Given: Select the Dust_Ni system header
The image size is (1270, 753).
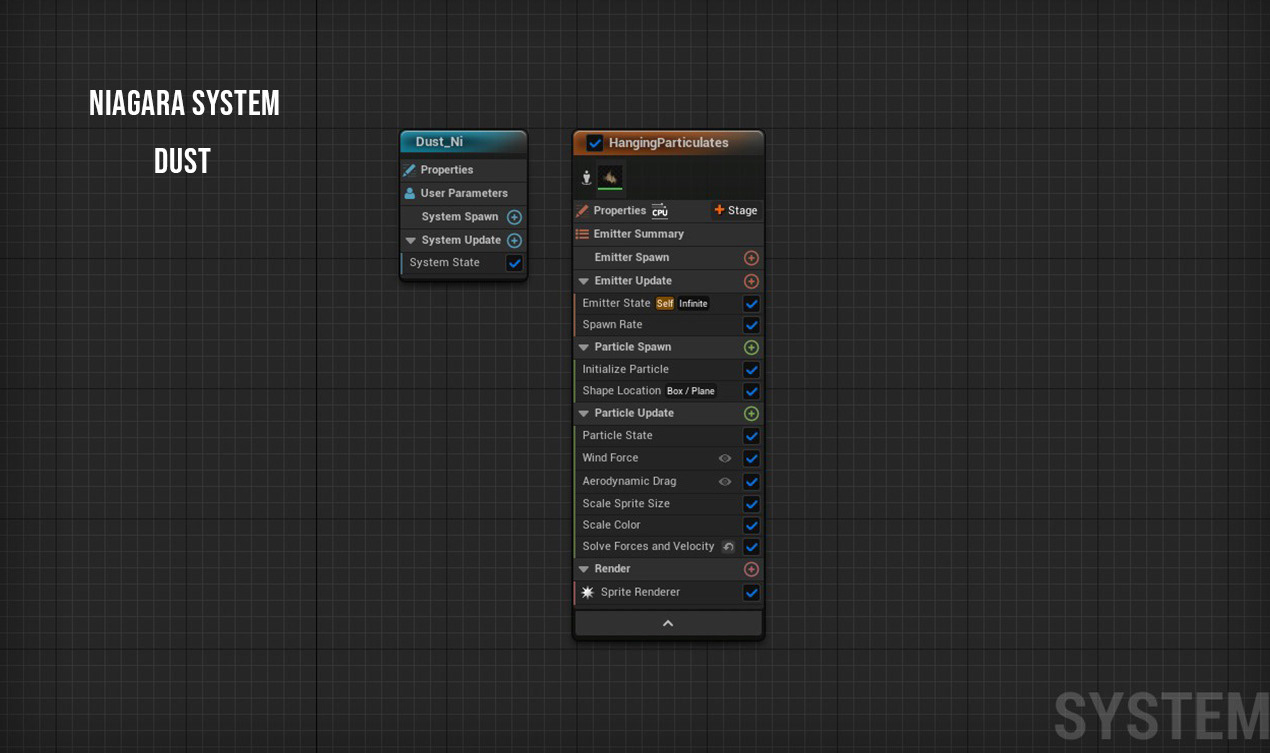Looking at the screenshot, I should [463, 142].
